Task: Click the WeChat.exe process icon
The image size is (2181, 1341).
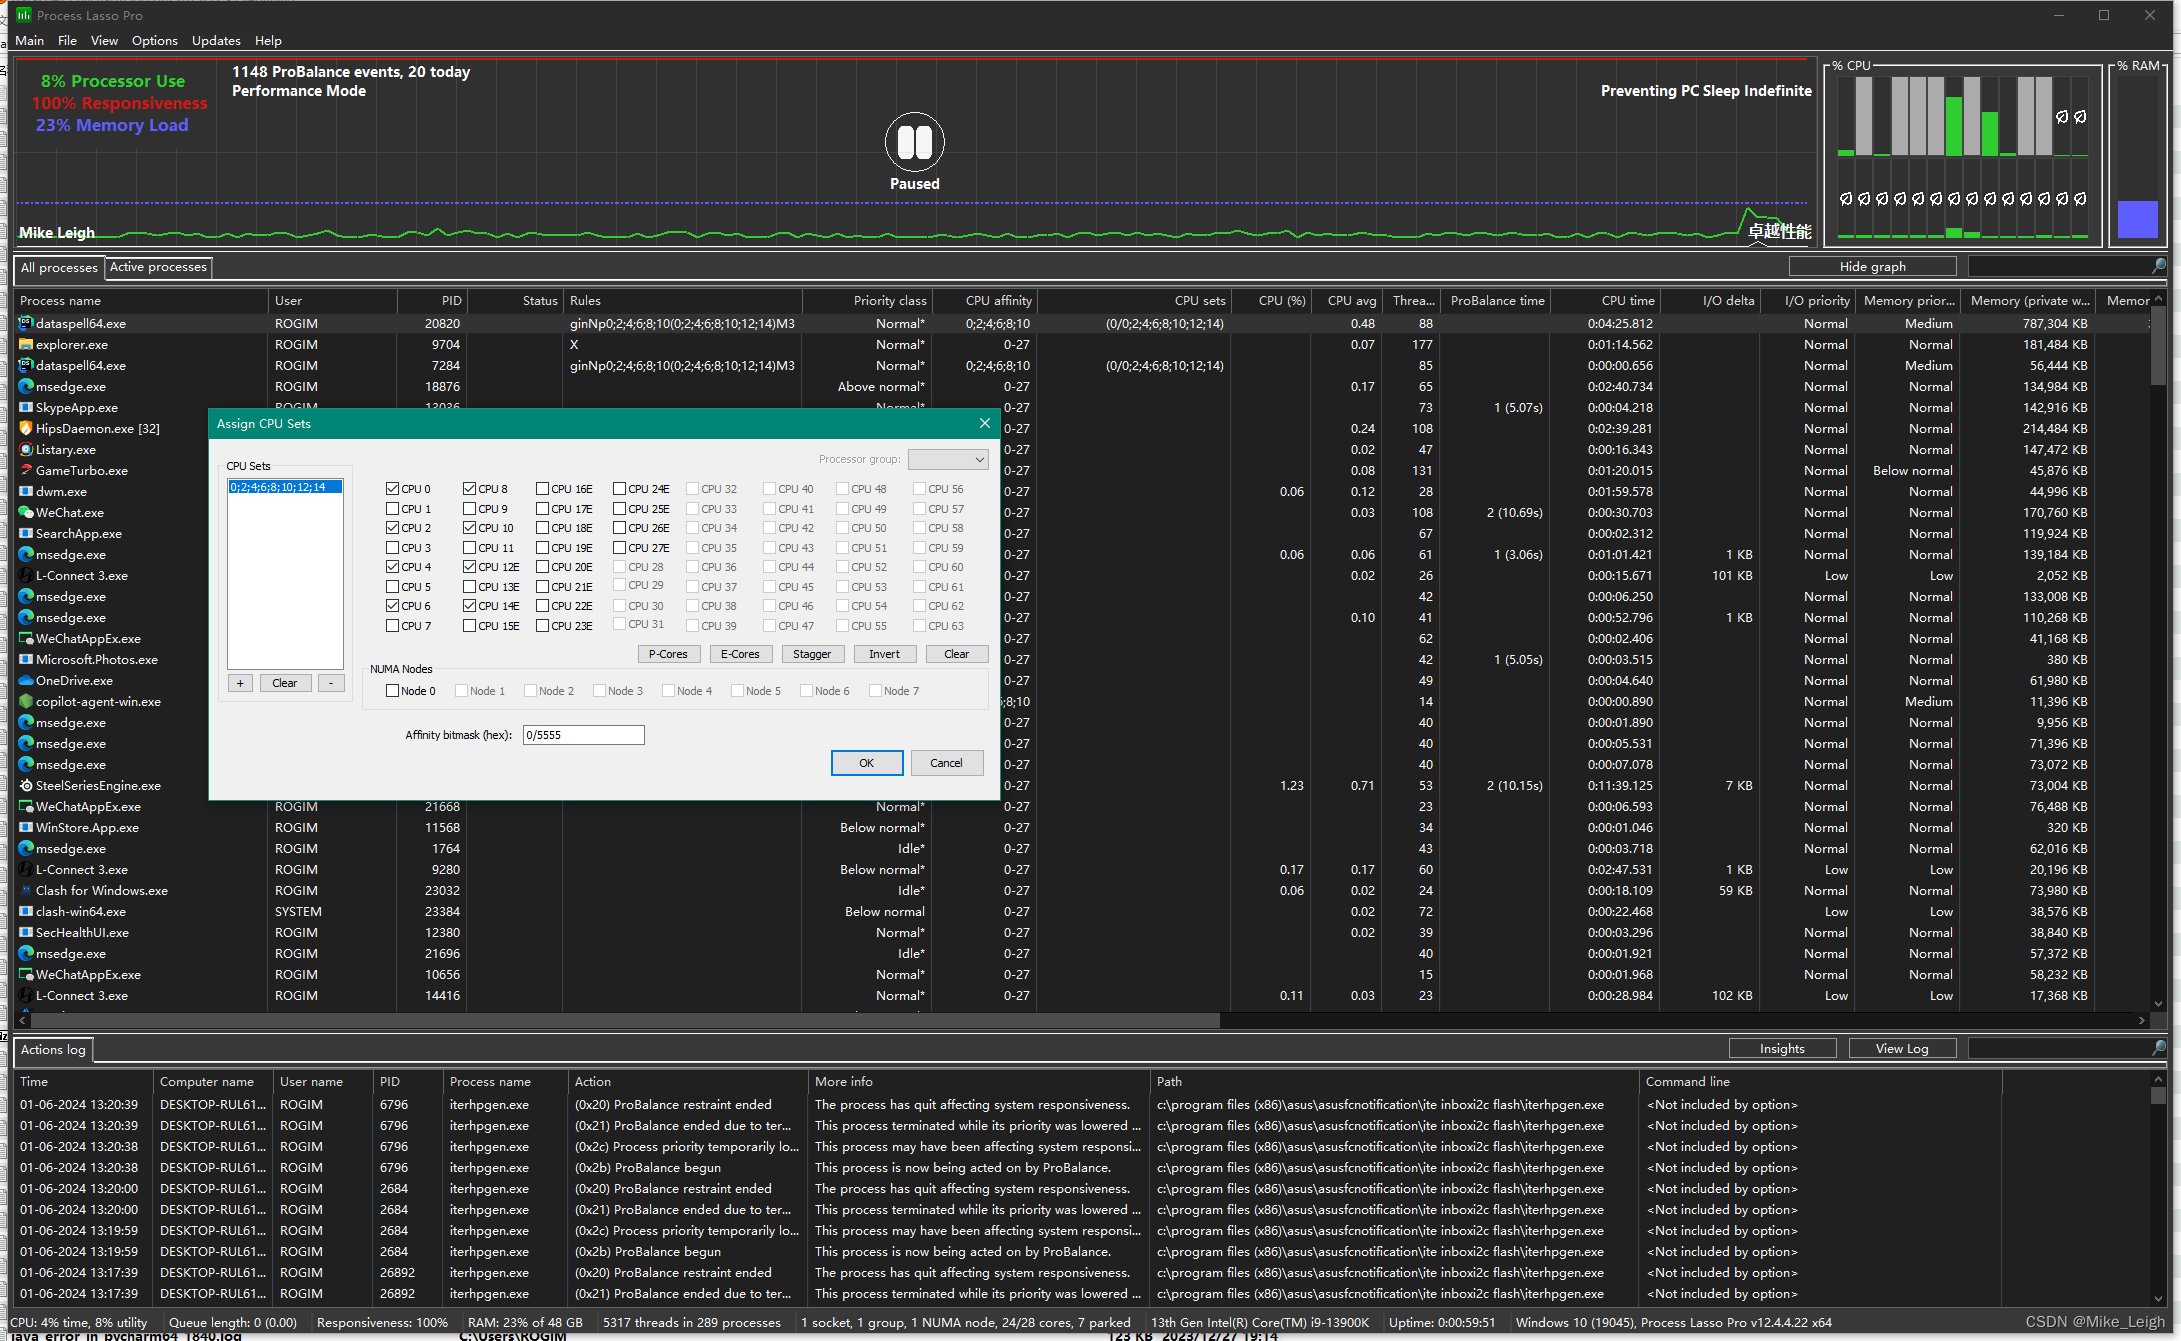Action: pyautogui.click(x=26, y=512)
